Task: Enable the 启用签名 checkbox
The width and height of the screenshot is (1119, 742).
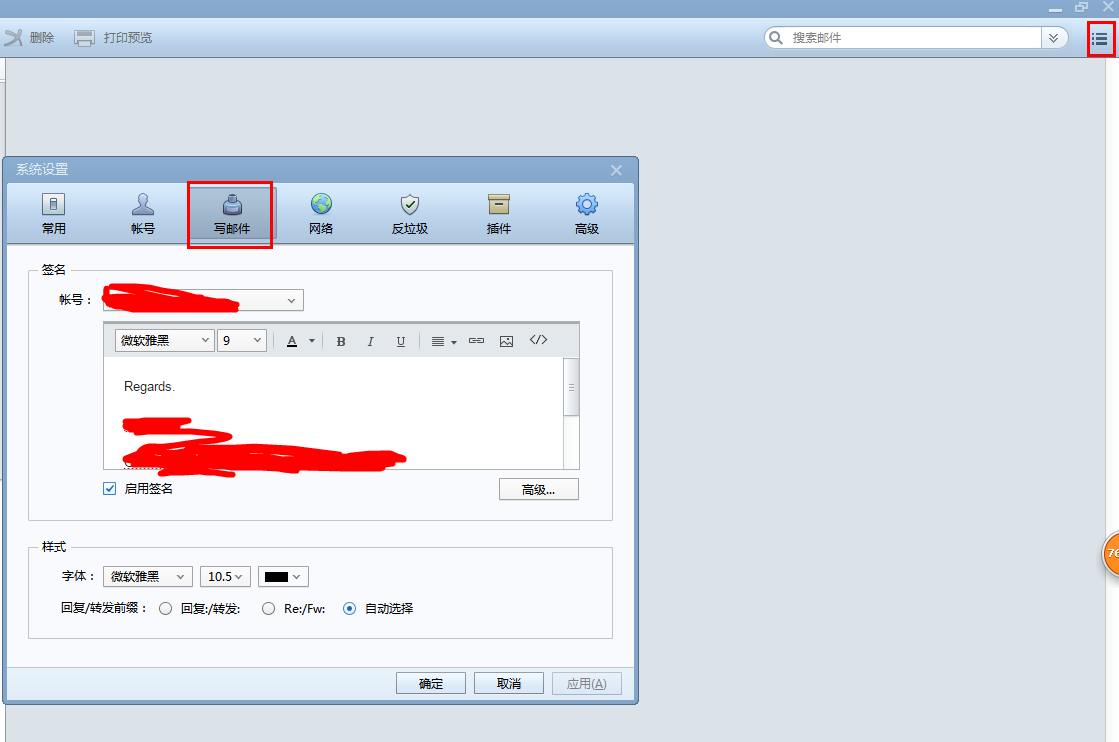Action: pyautogui.click(x=108, y=489)
